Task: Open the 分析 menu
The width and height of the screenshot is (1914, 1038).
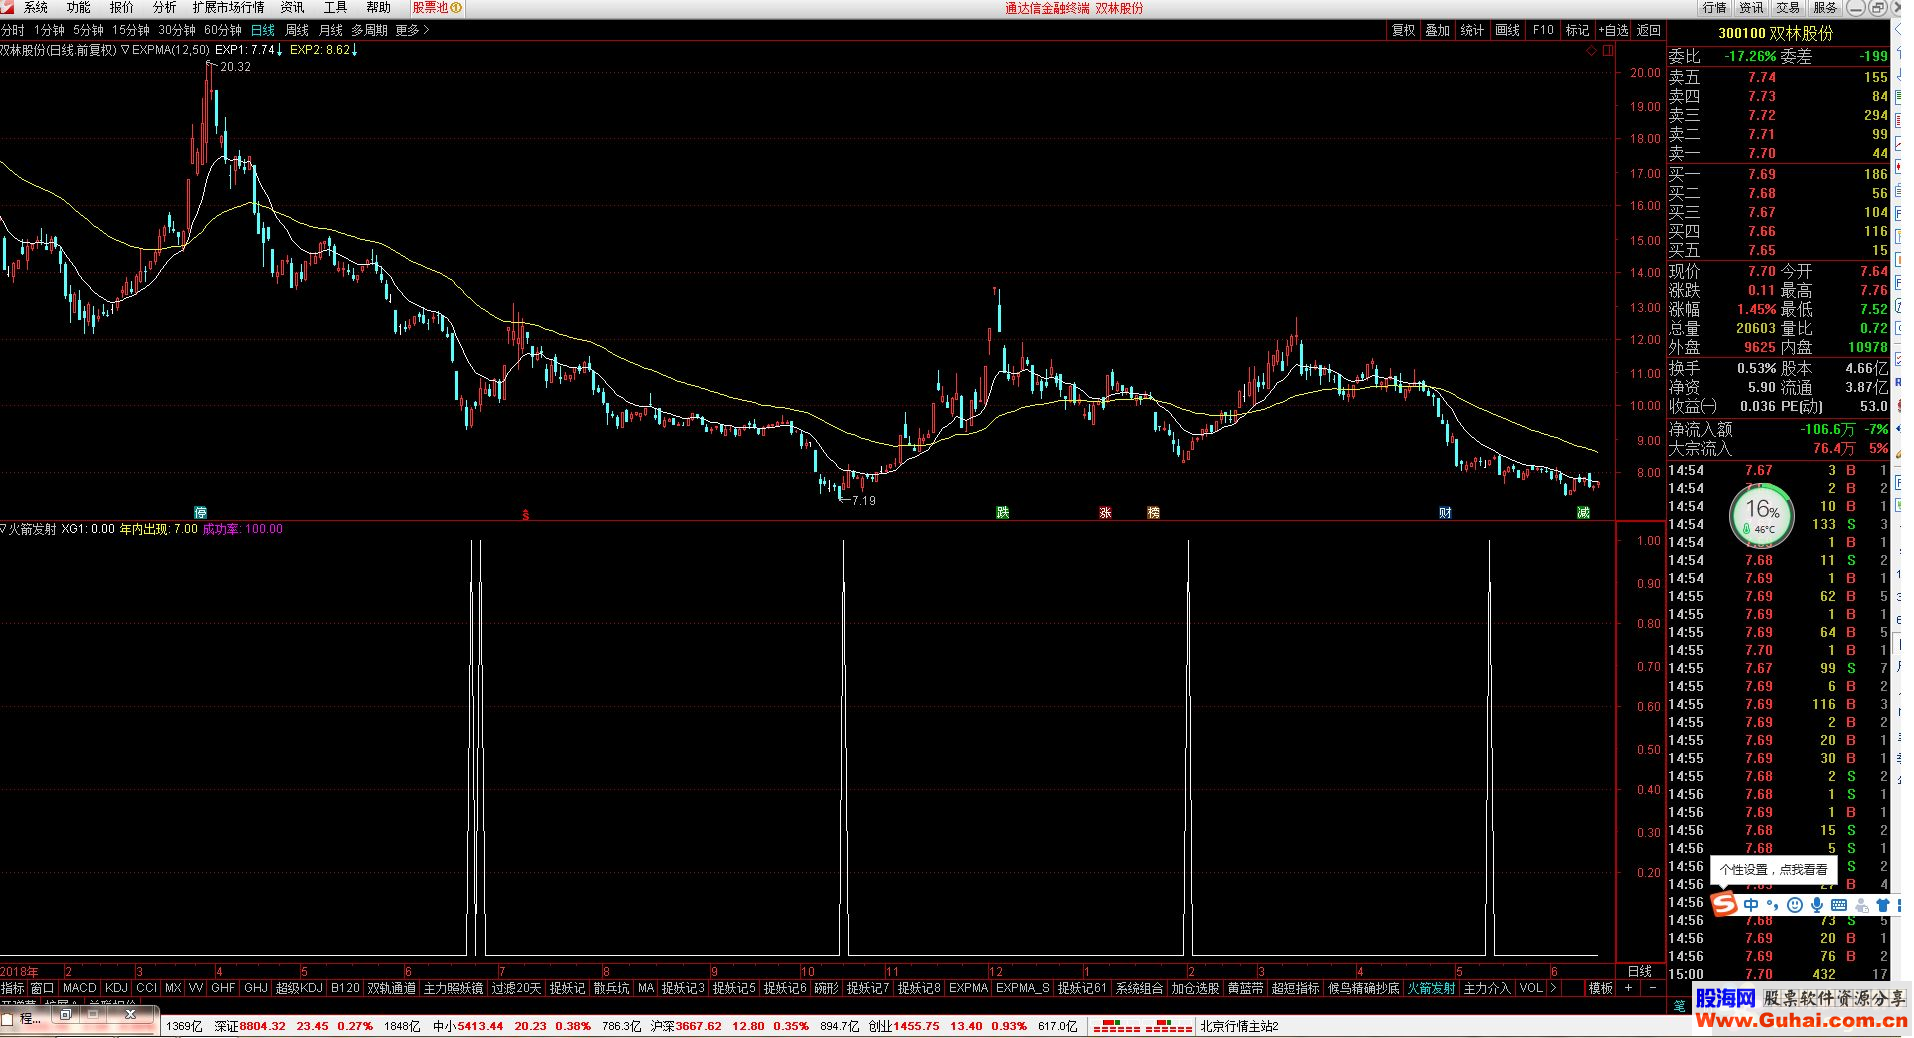Action: (164, 8)
